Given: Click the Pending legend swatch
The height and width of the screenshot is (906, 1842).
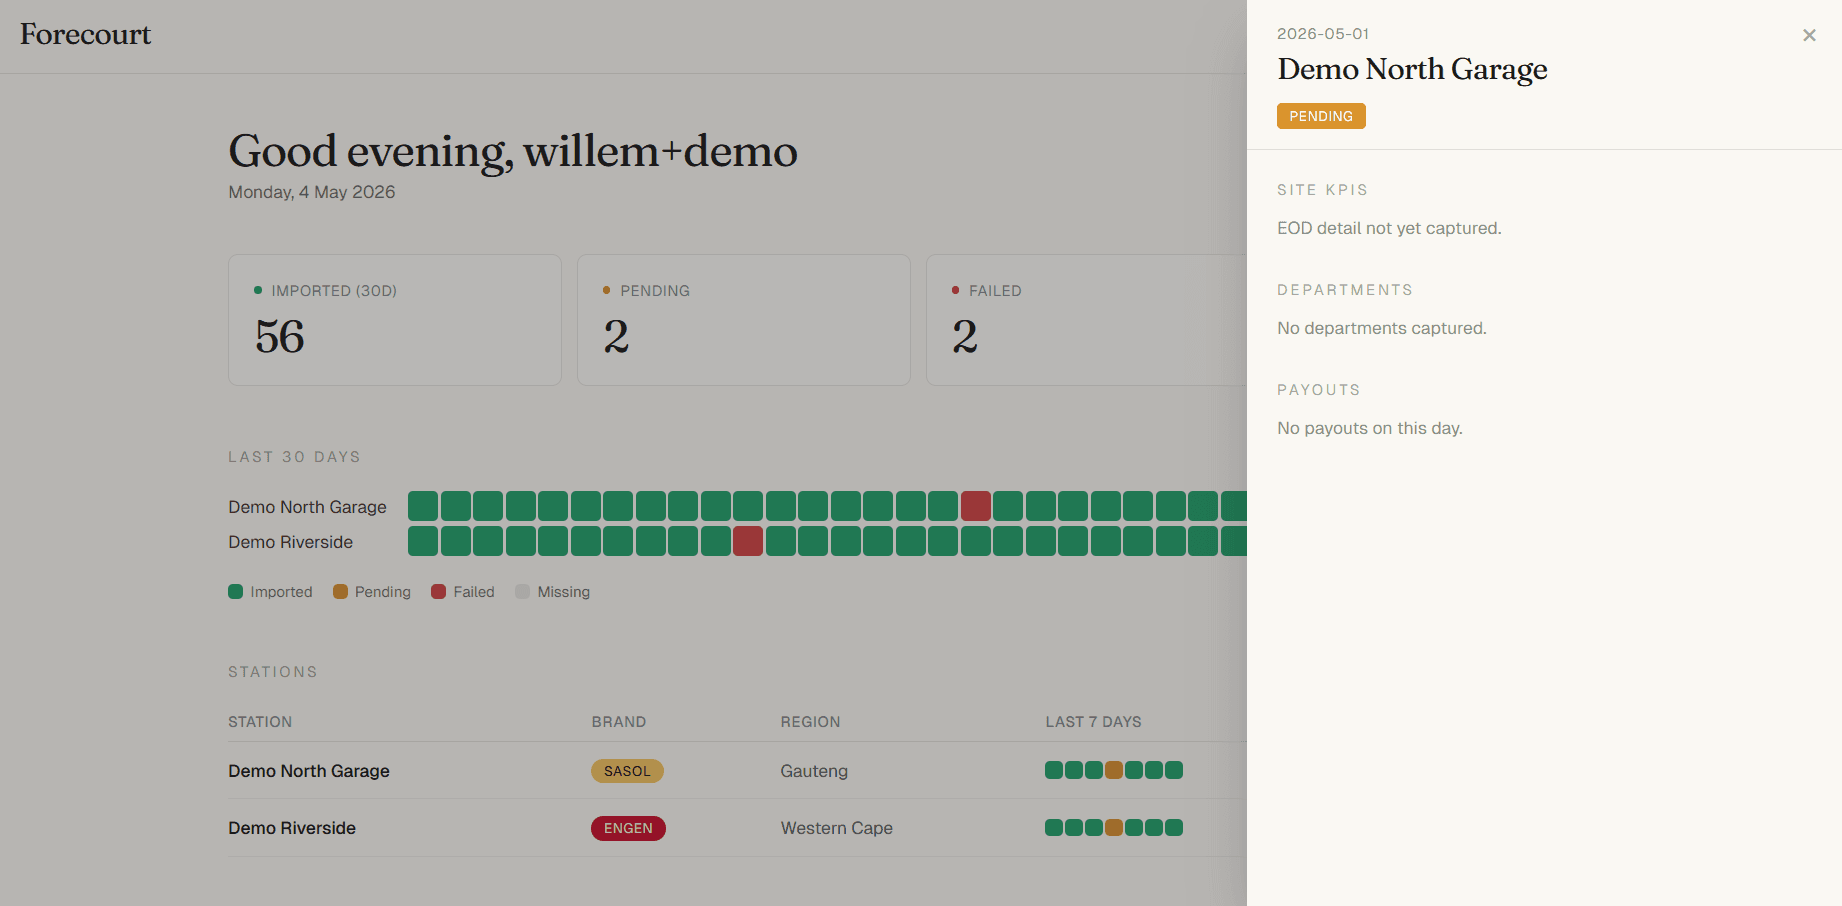Looking at the screenshot, I should 340,592.
